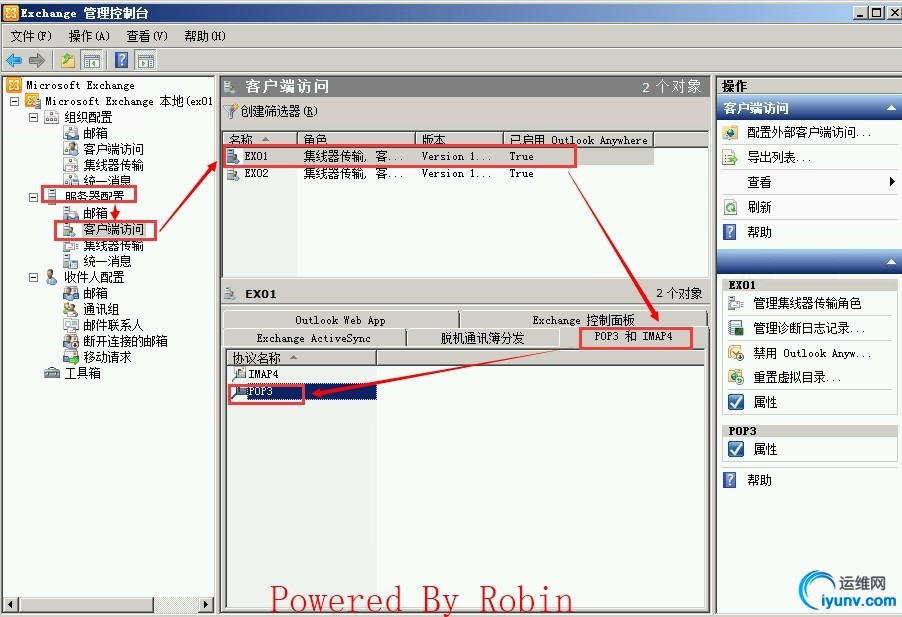
Task: Click the blue Help toolbar icon
Action: click(x=121, y=60)
